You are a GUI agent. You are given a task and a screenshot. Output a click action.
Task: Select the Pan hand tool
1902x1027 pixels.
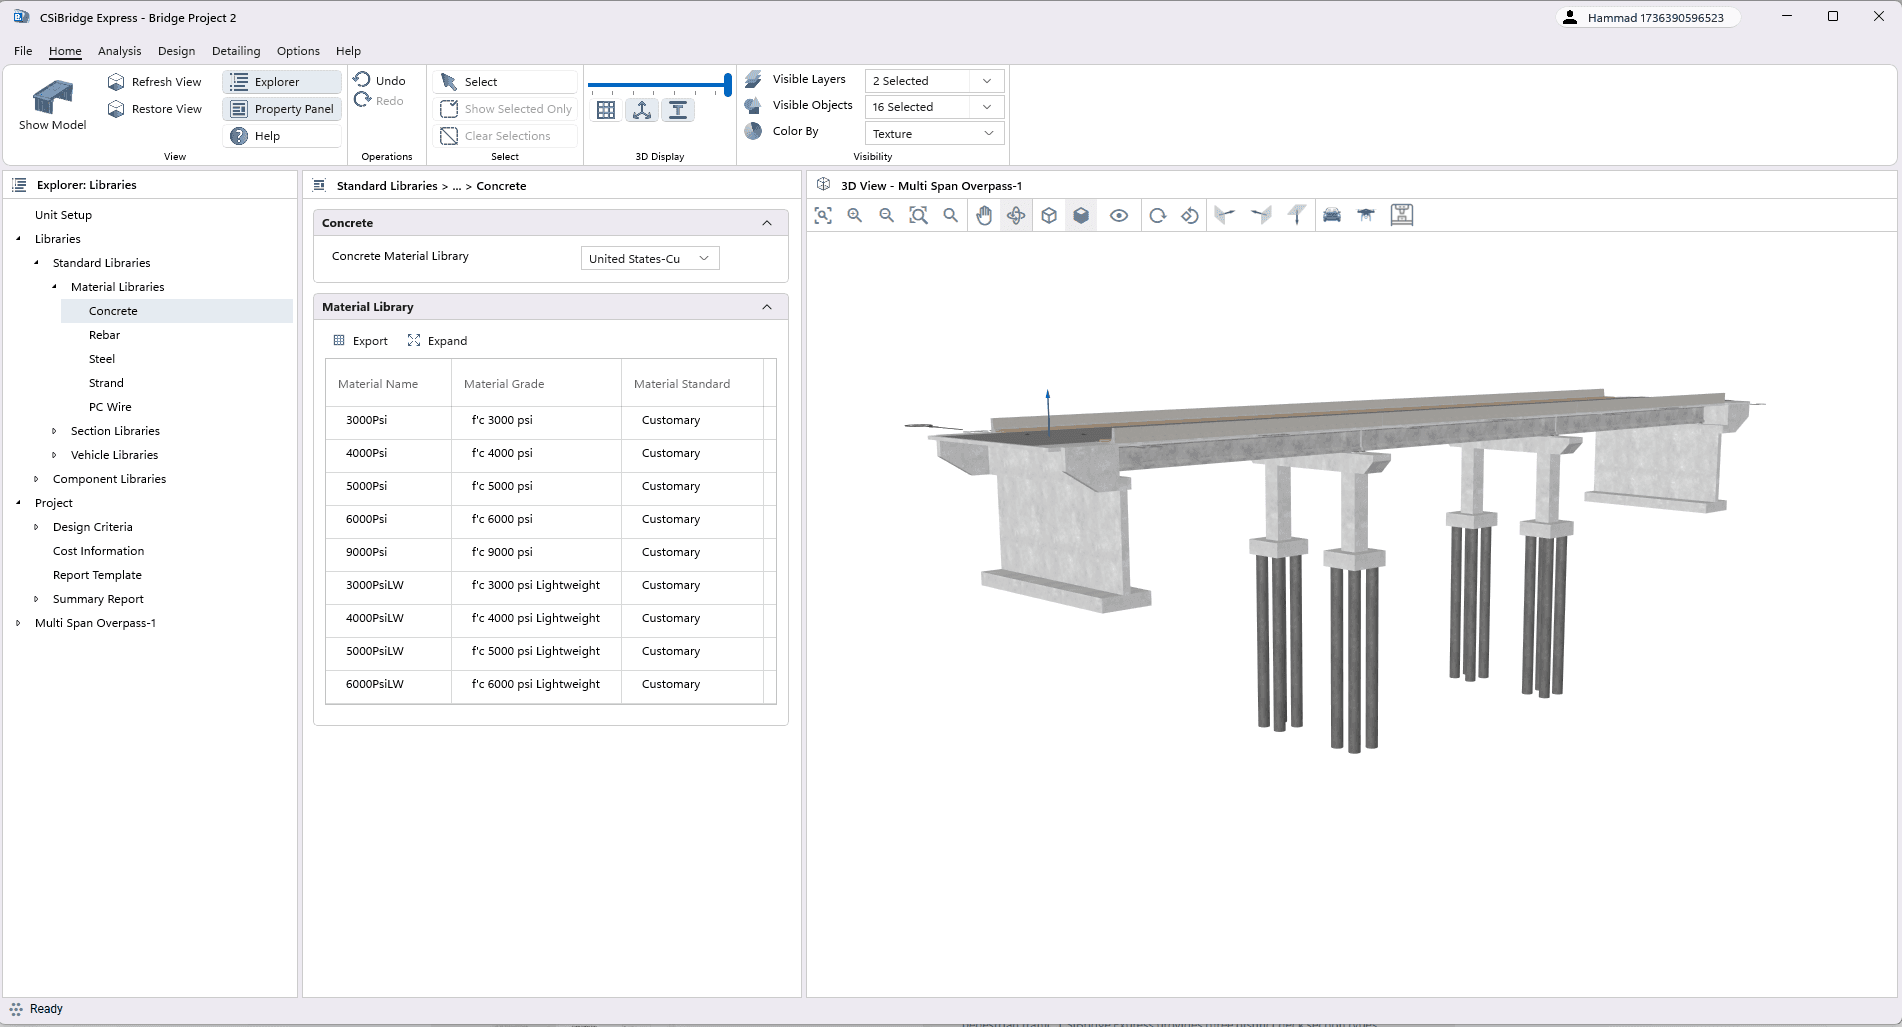click(x=984, y=215)
